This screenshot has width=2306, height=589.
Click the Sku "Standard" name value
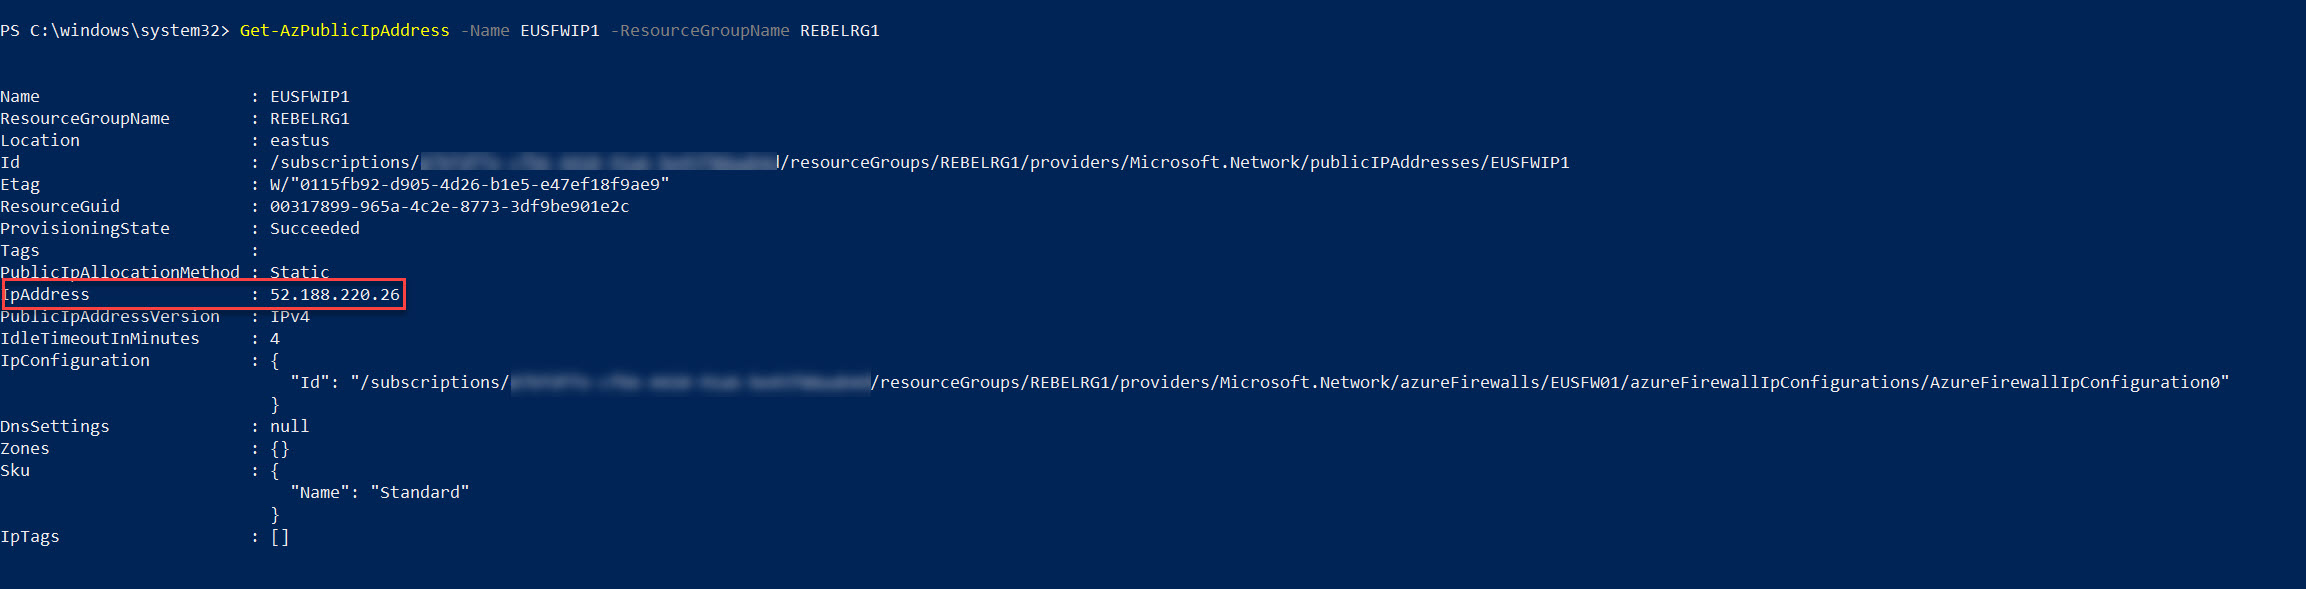[x=419, y=493]
